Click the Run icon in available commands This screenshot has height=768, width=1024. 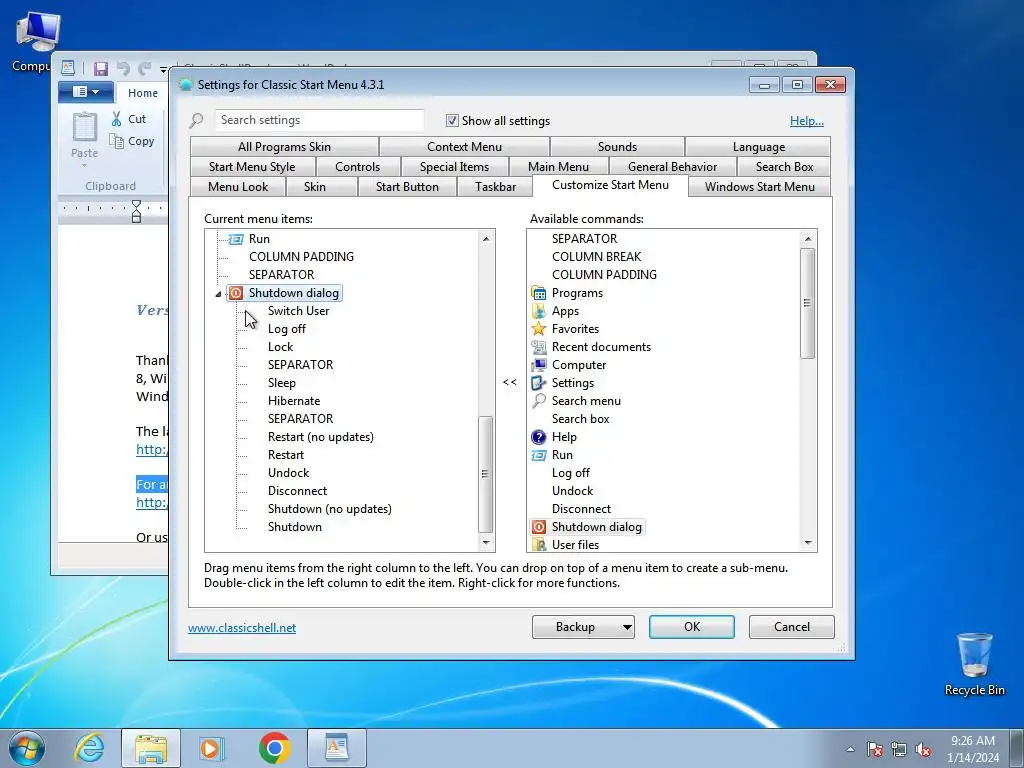[539, 455]
